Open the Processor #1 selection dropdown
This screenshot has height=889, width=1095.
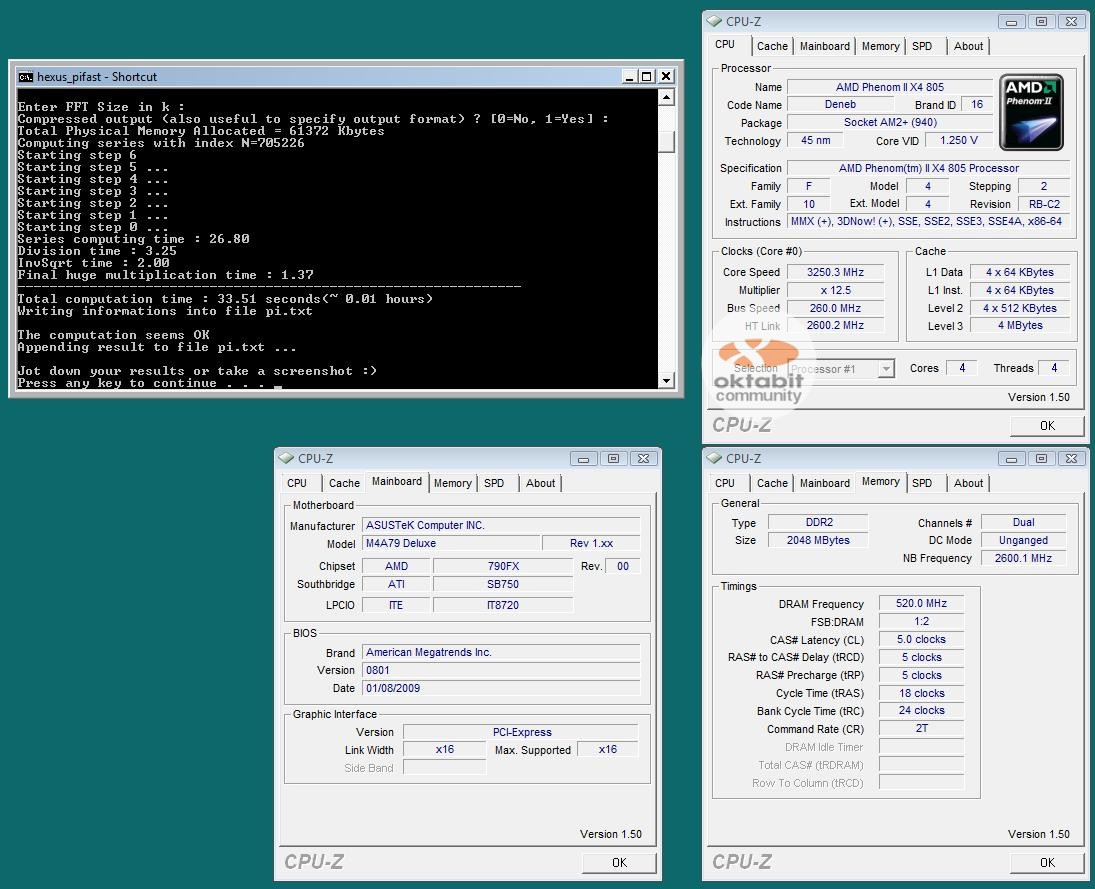tap(886, 369)
